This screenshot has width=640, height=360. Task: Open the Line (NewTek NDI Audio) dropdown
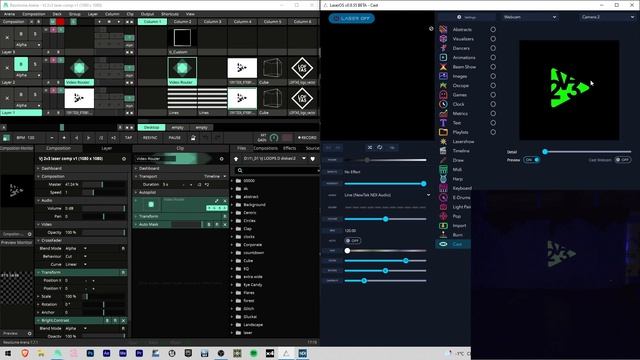coord(387,195)
